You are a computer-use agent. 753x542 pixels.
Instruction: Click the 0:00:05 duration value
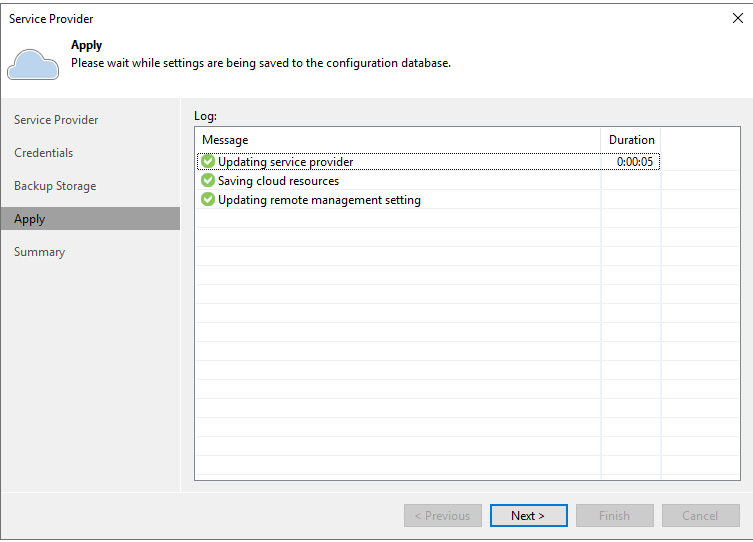[634, 162]
